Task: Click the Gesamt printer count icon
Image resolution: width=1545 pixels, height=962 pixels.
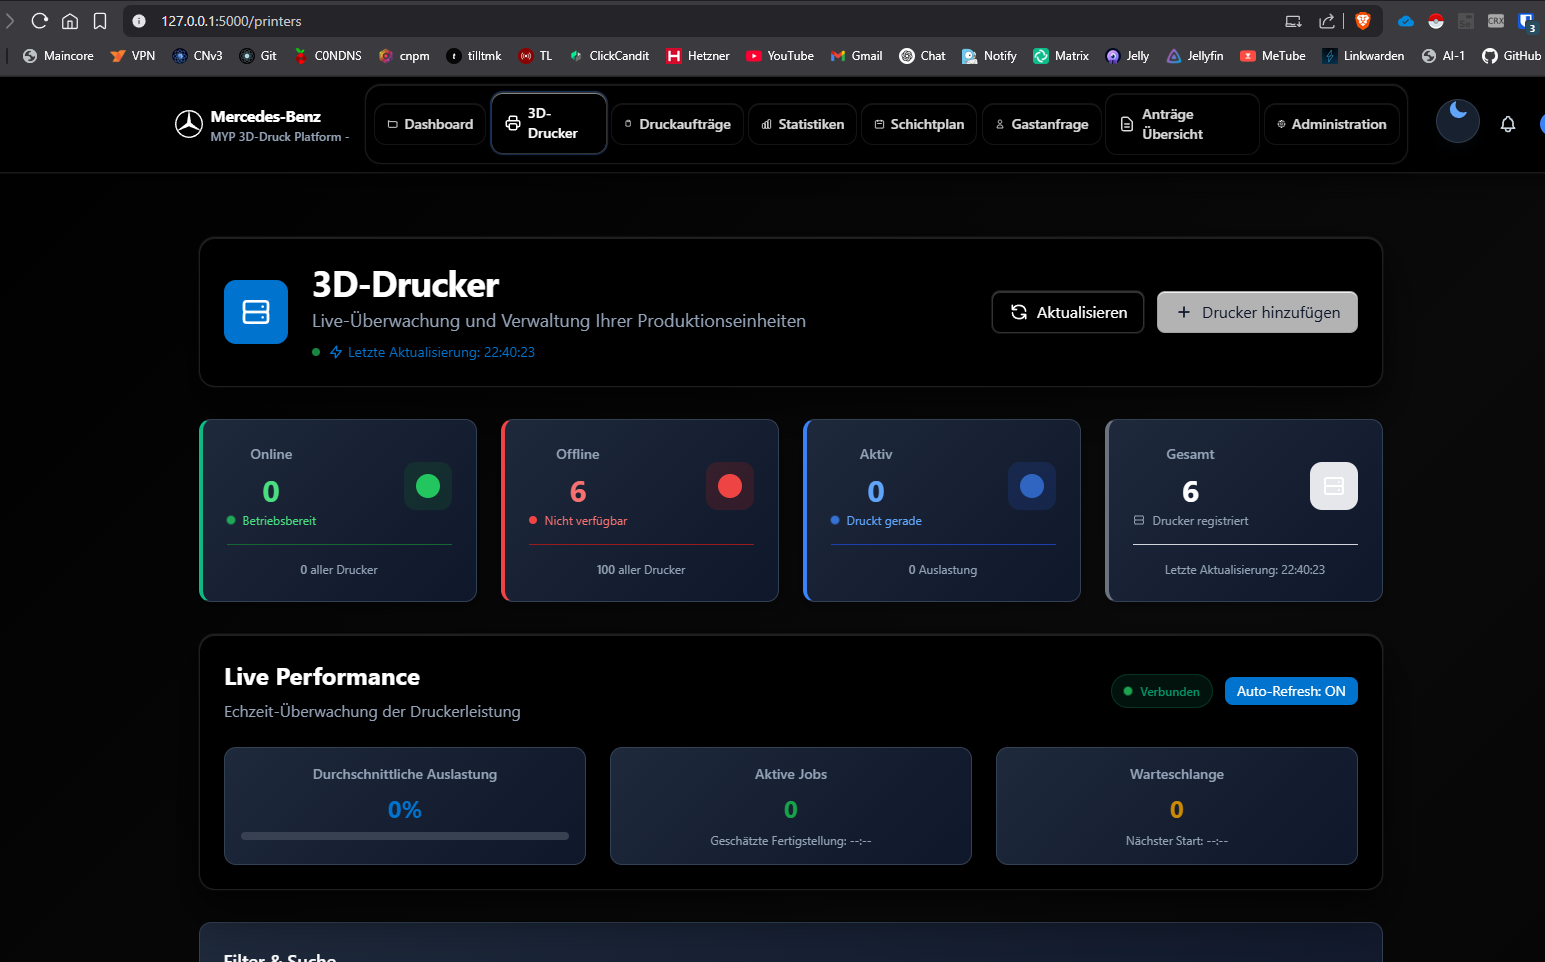Action: [1333, 486]
